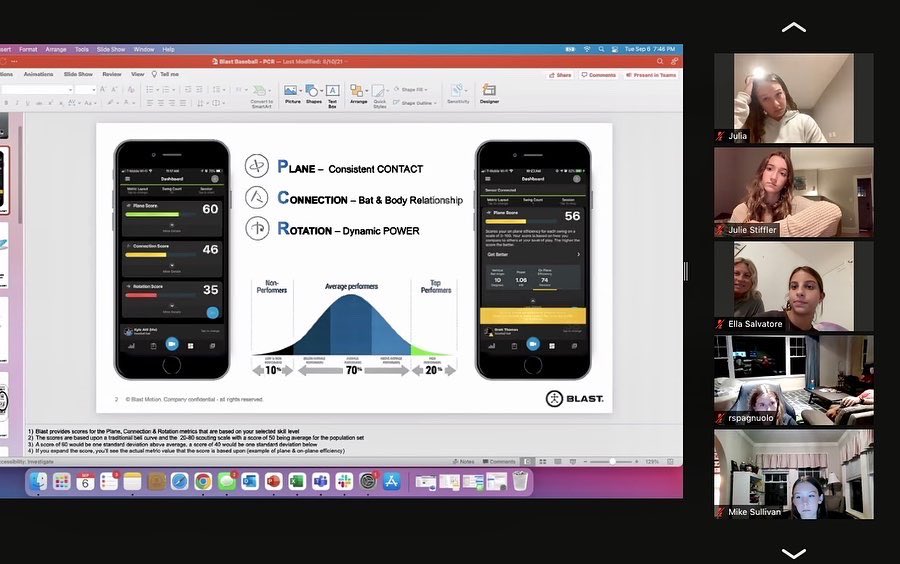Open the font size dropdown

pos(93,90)
